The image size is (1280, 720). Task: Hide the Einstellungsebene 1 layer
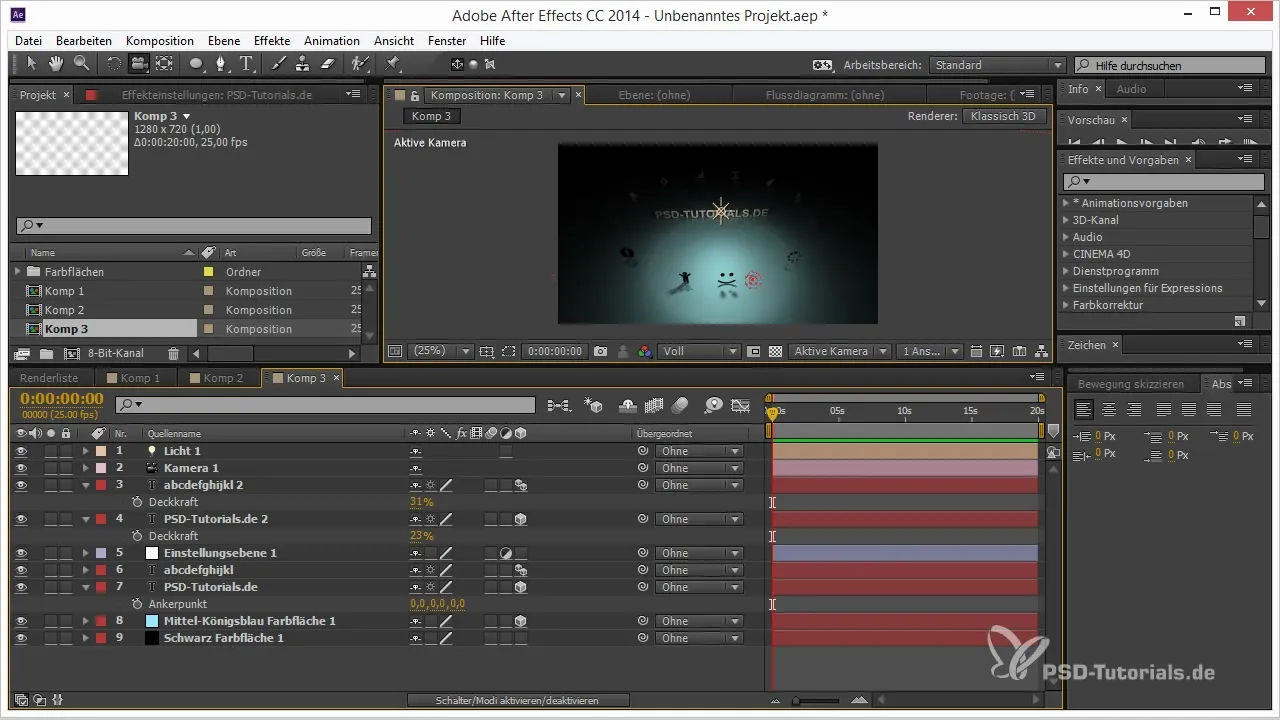(21, 553)
